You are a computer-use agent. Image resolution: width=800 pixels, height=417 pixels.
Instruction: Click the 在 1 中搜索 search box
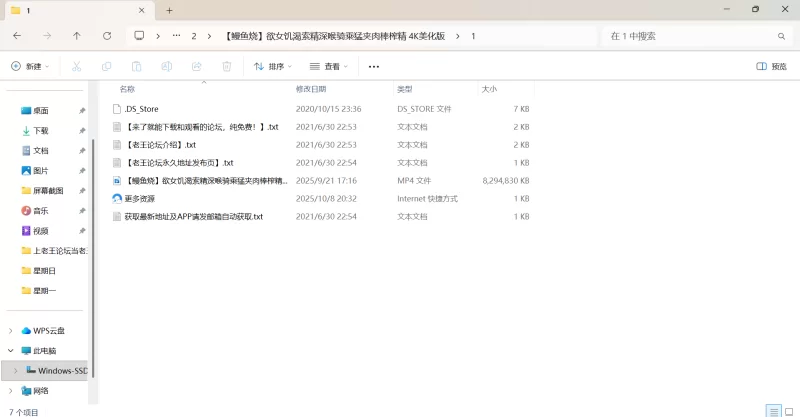[690, 35]
